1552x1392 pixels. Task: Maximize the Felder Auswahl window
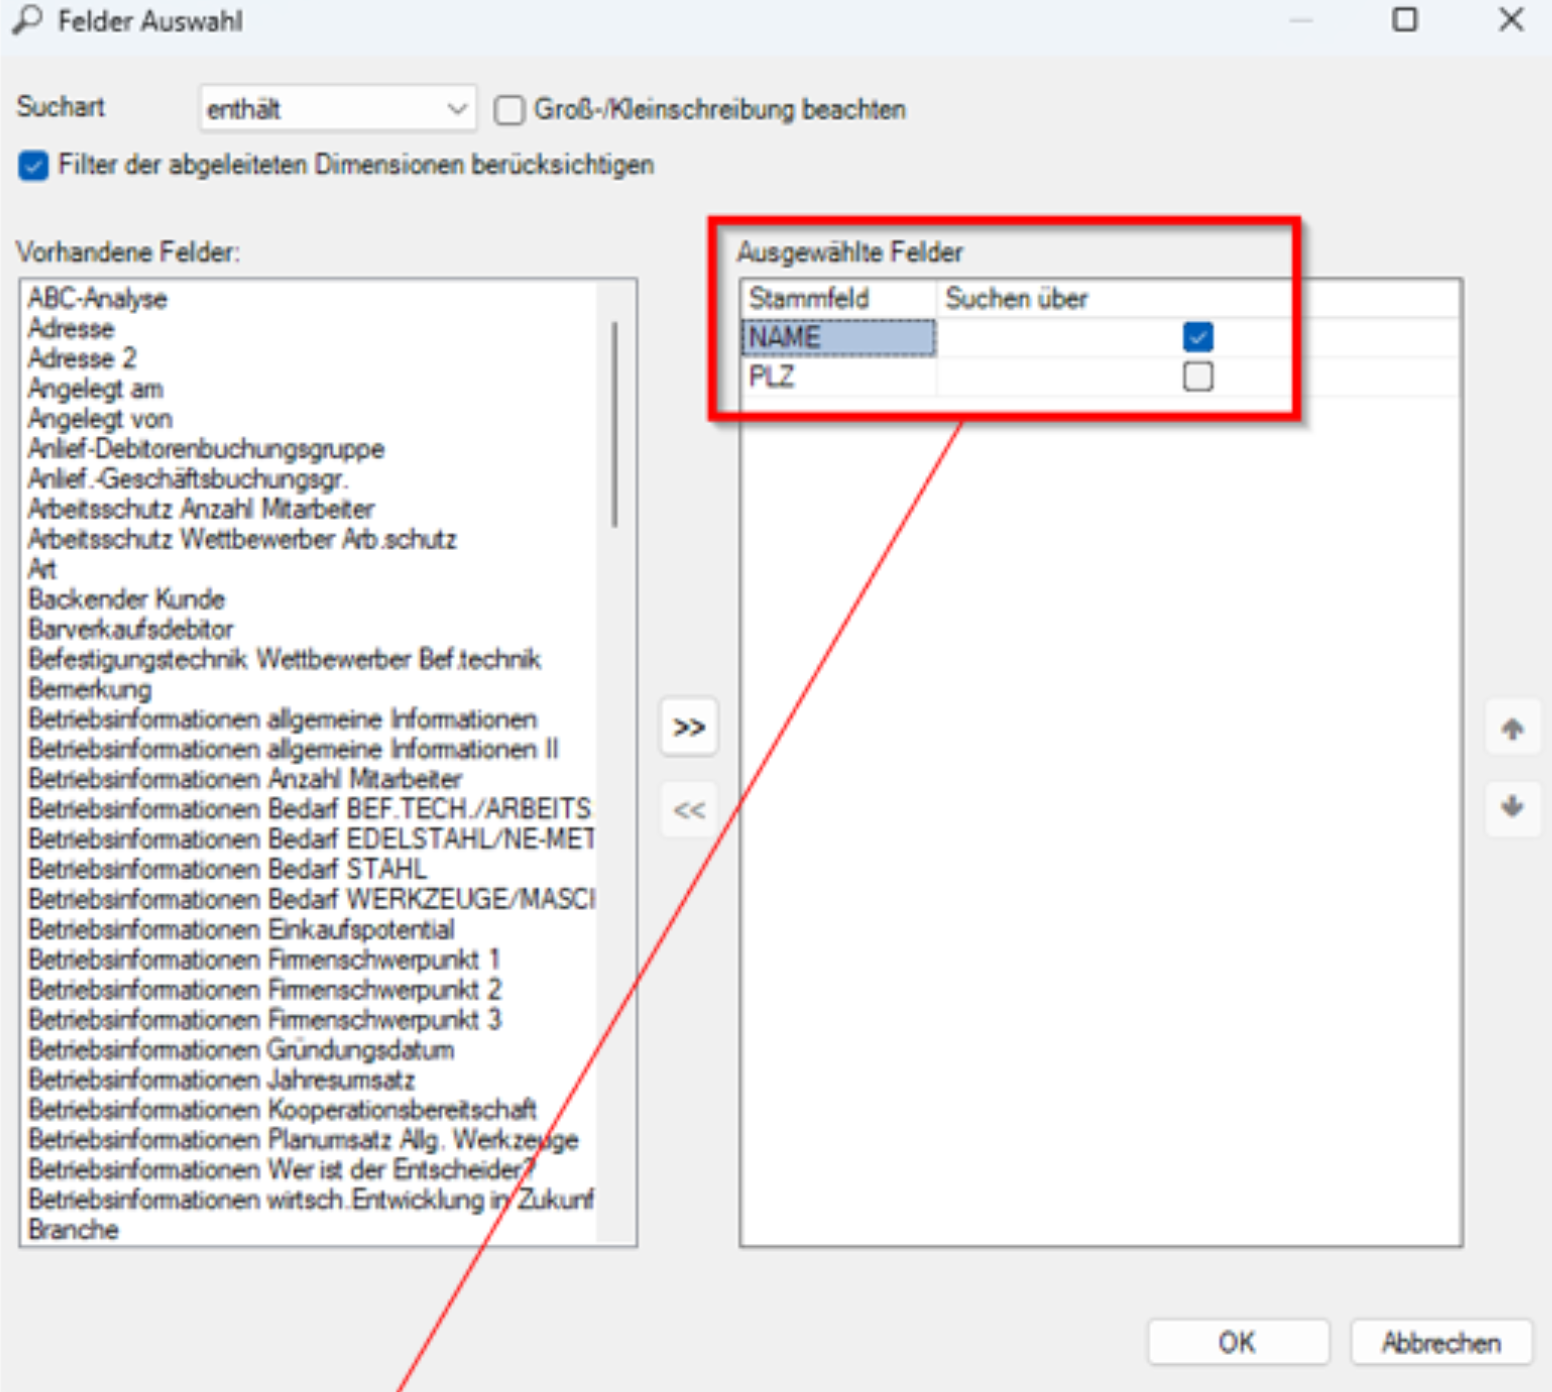(x=1405, y=20)
